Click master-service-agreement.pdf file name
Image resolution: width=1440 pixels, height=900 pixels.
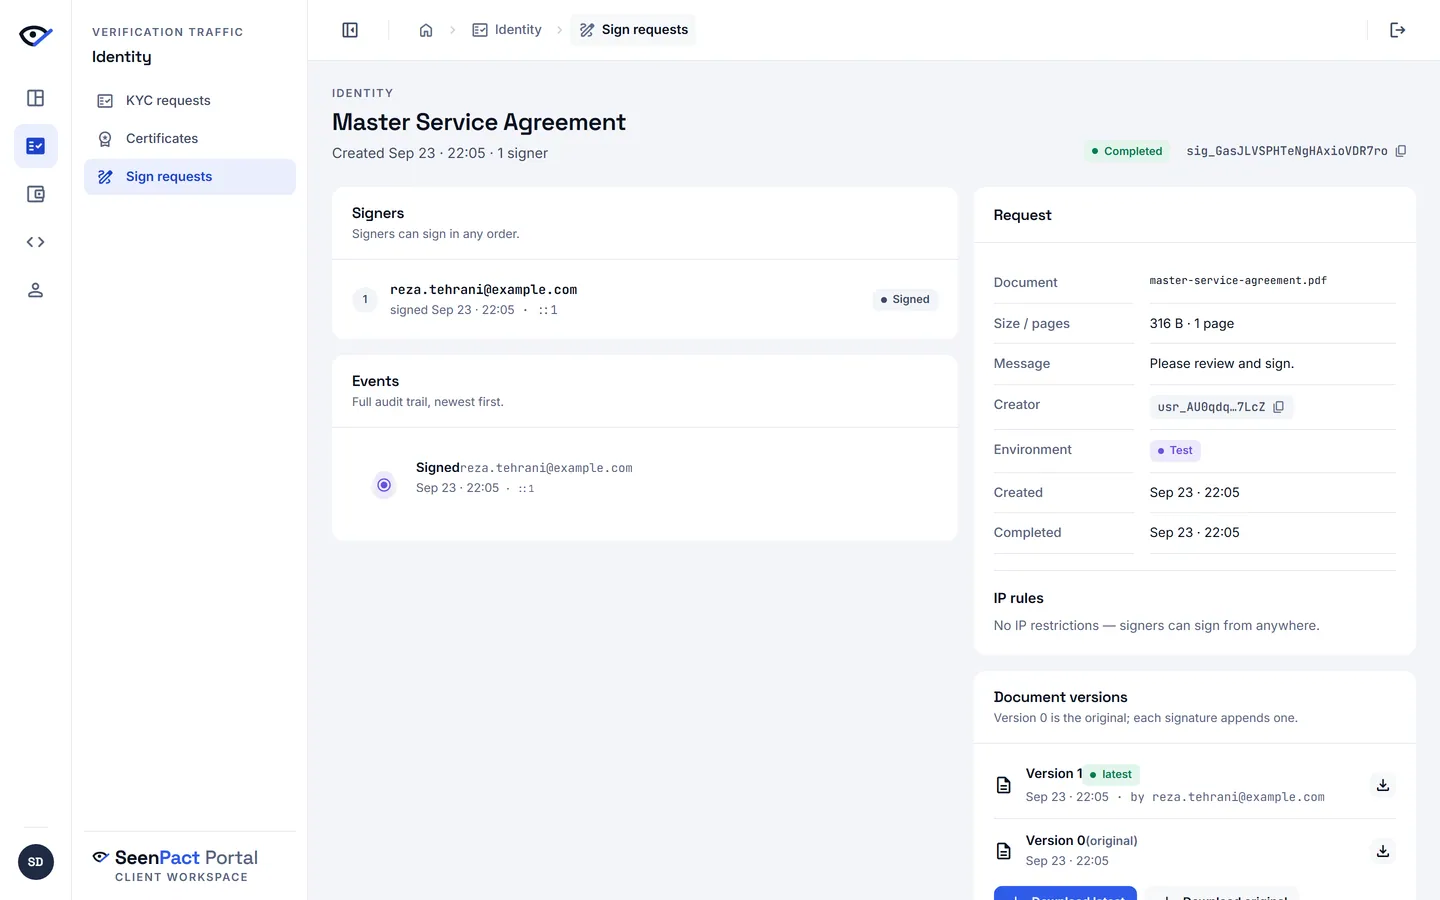coord(1238,281)
